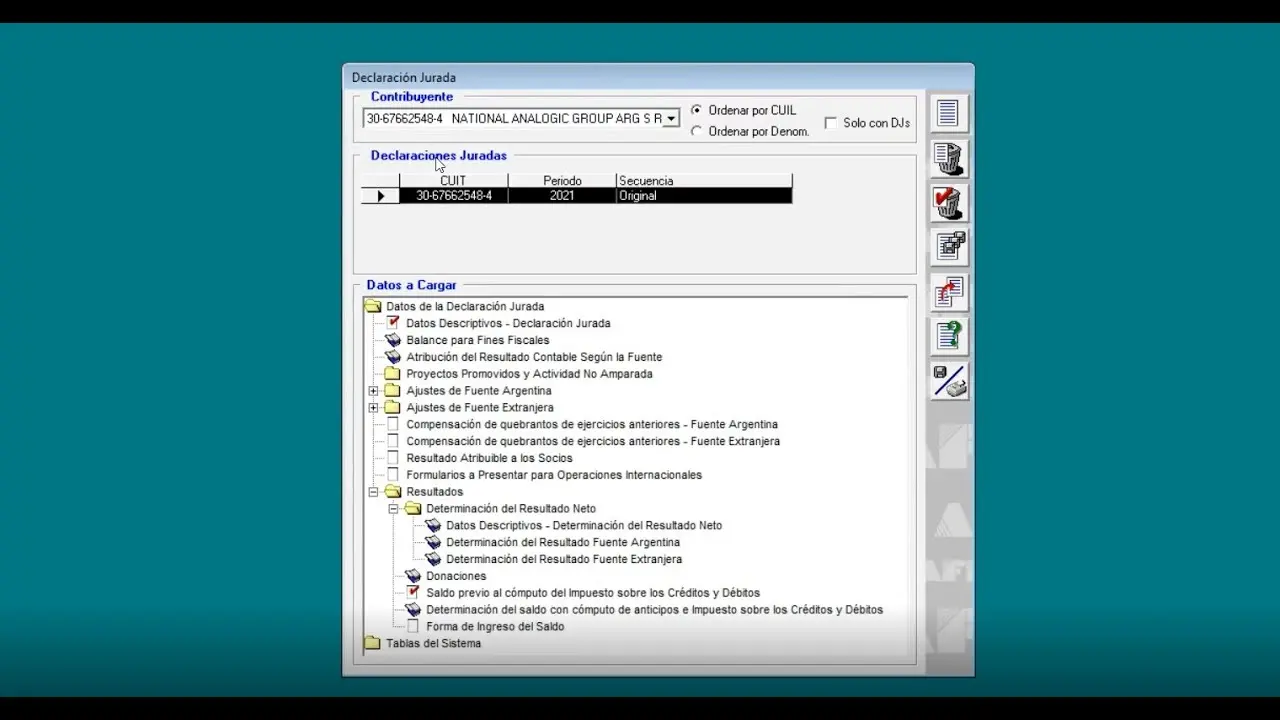Click the book icon beside Balance para Fines Fiscales
The image size is (1280, 720).
click(393, 340)
